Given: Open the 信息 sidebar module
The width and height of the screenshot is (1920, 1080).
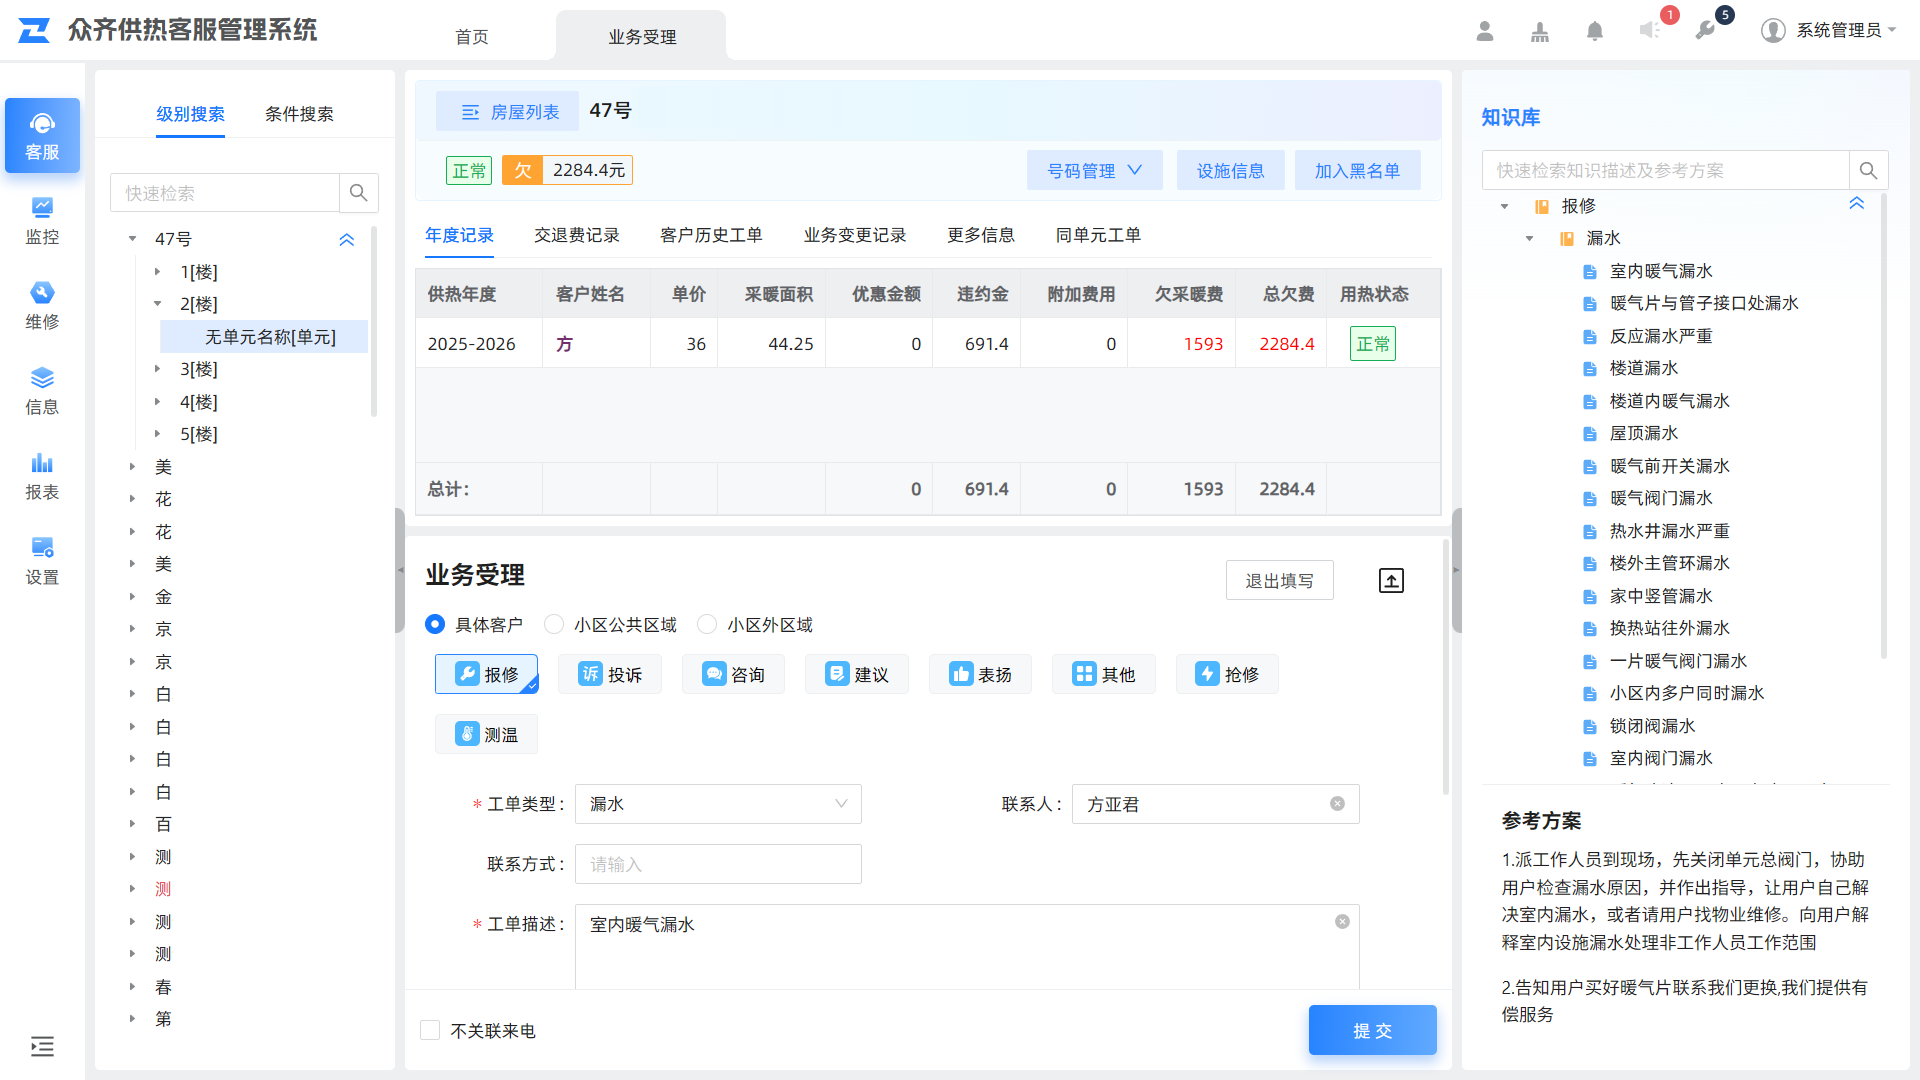Looking at the screenshot, I should coord(42,391).
